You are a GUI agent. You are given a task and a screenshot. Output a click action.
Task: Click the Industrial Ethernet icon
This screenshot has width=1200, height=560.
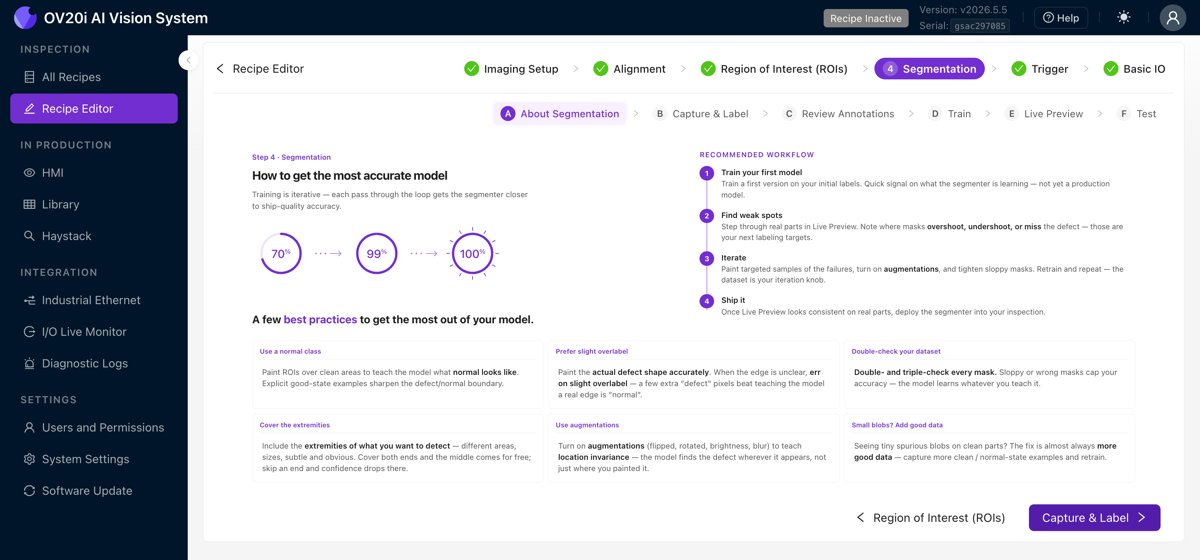tap(29, 300)
